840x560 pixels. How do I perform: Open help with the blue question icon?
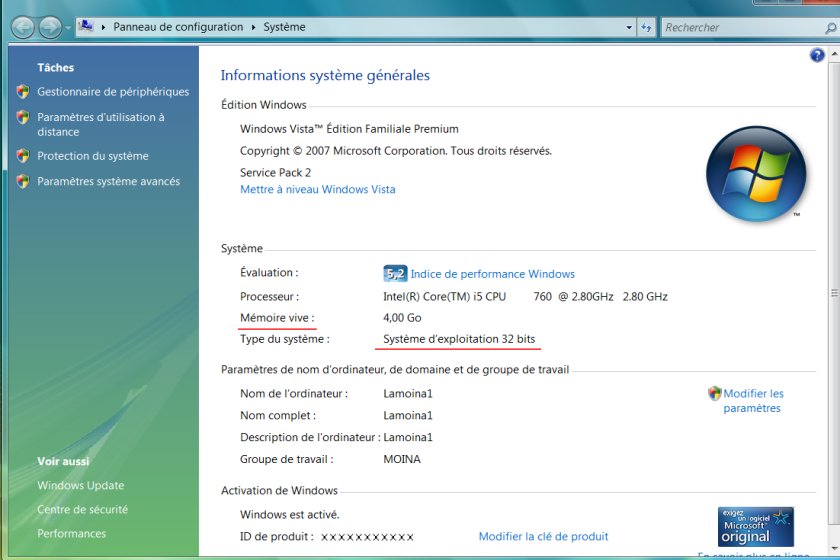817,55
